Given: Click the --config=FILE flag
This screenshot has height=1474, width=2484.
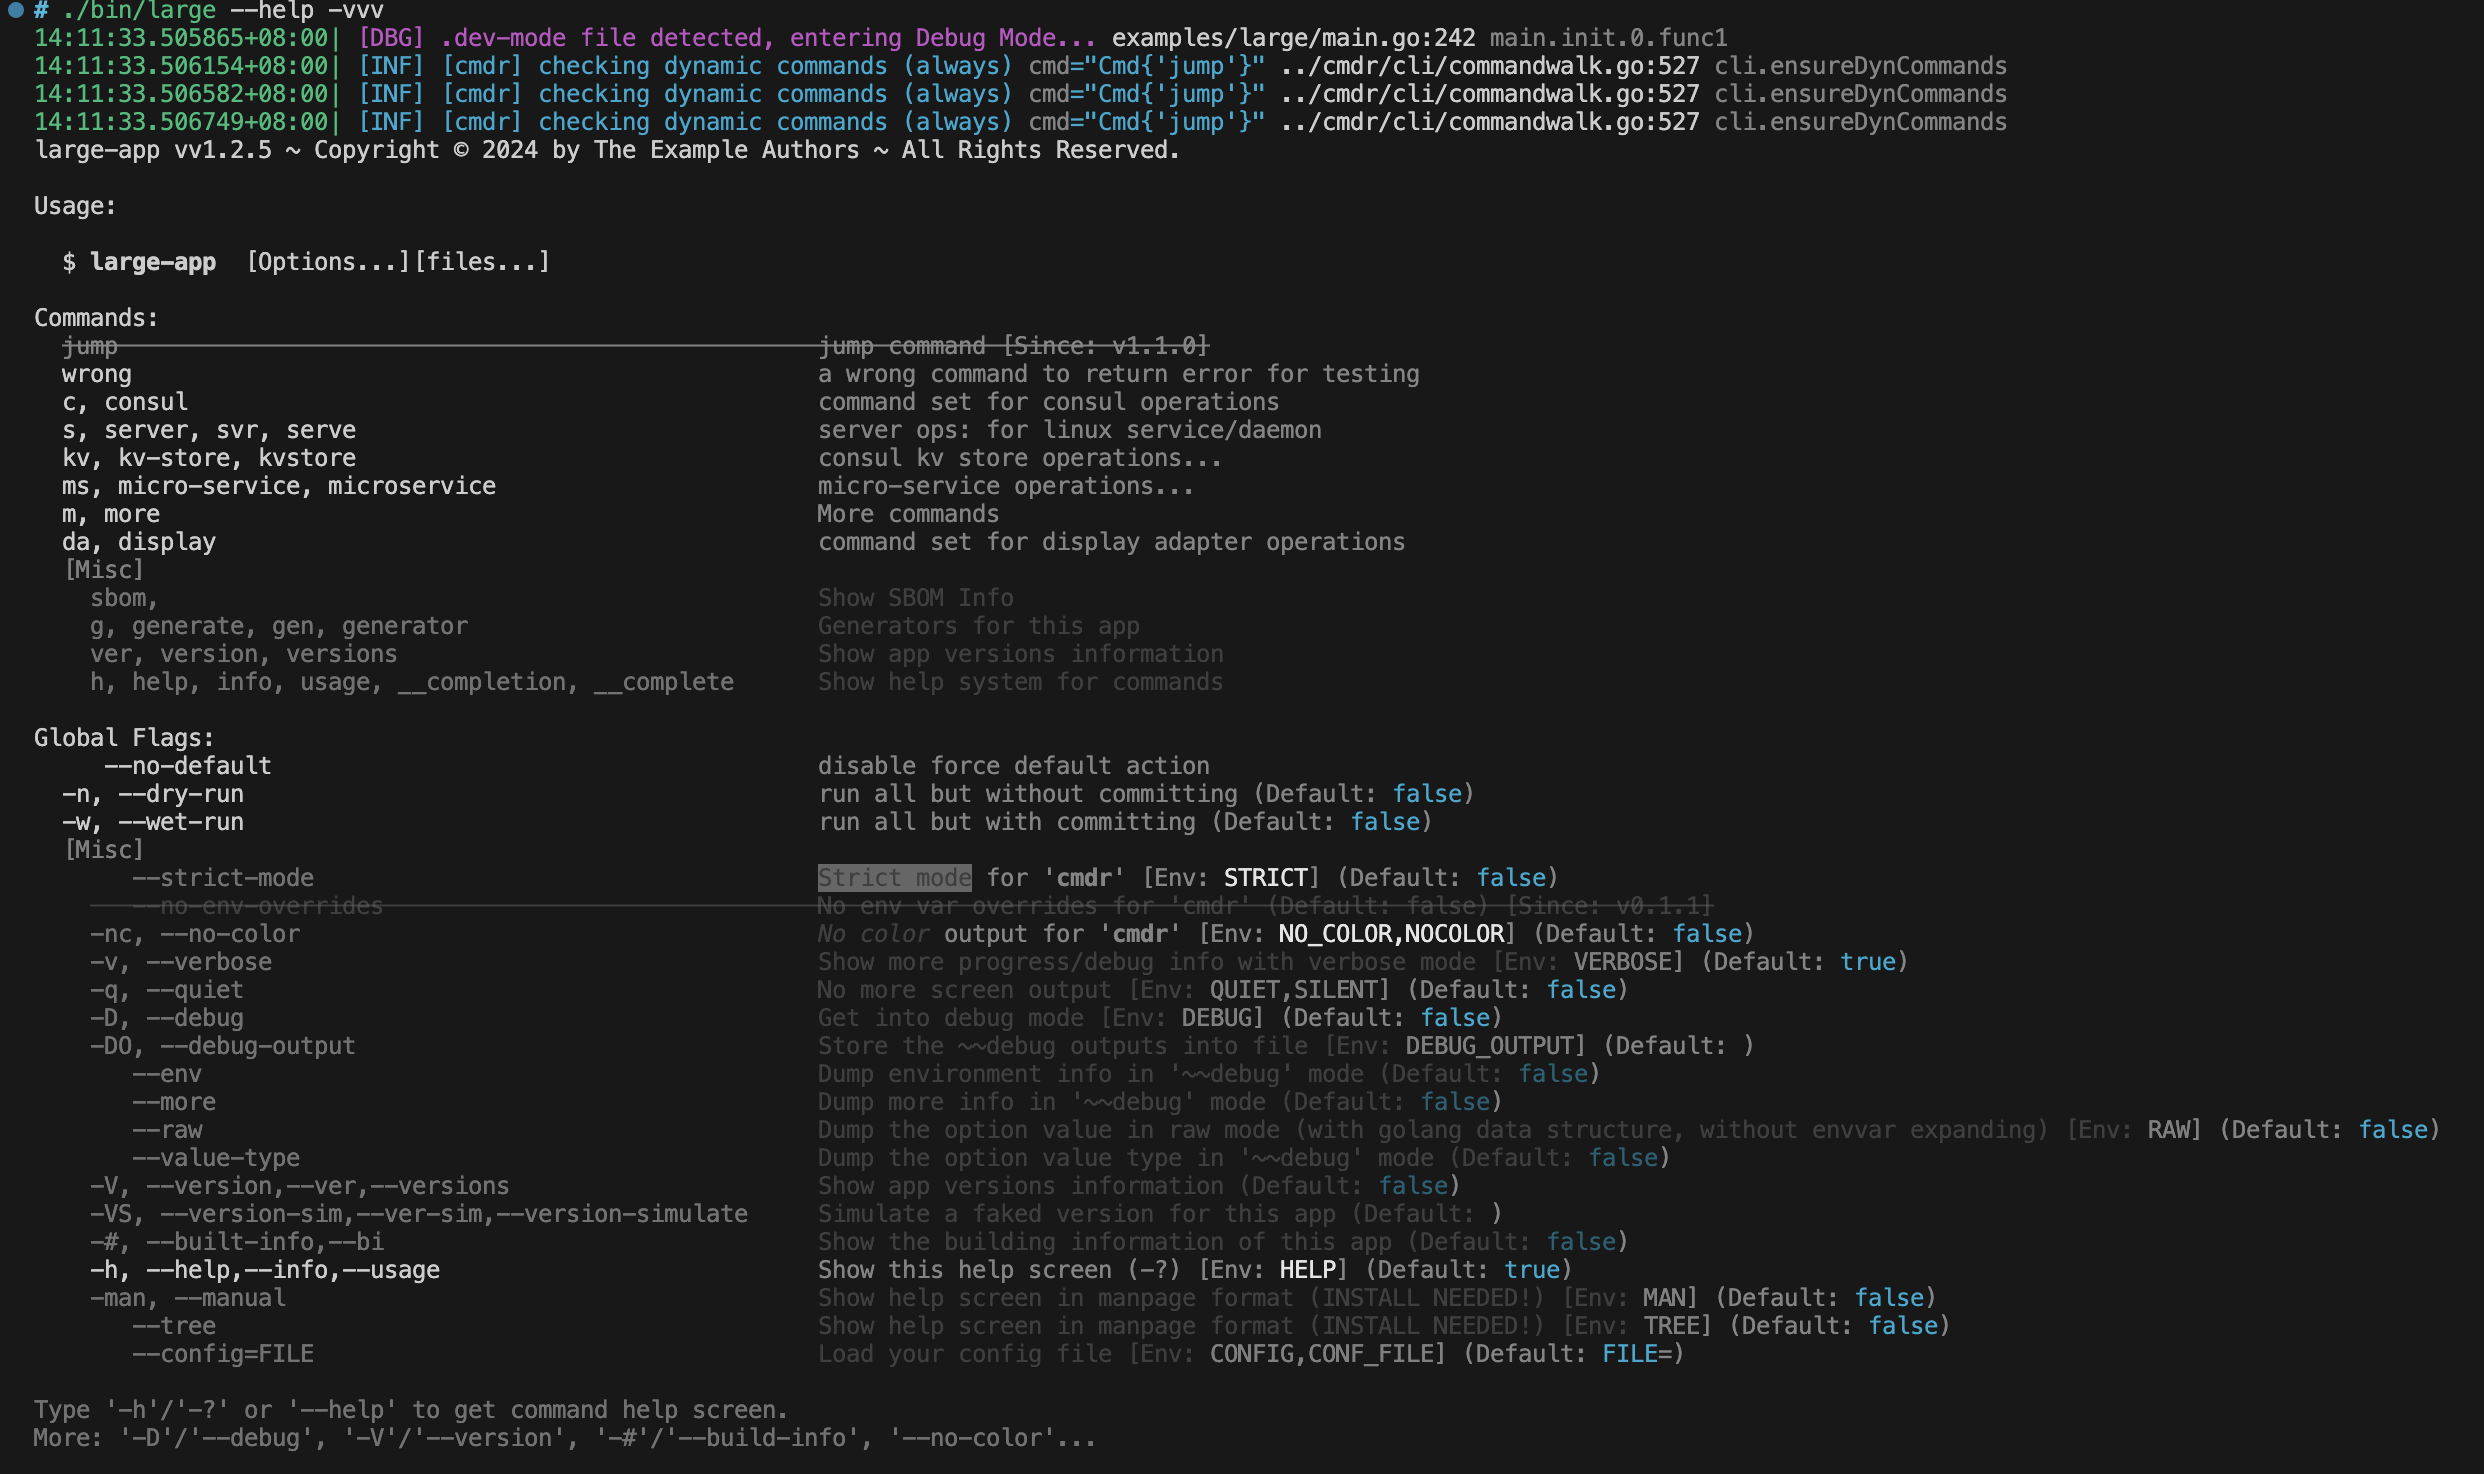Looking at the screenshot, I should click(222, 1354).
